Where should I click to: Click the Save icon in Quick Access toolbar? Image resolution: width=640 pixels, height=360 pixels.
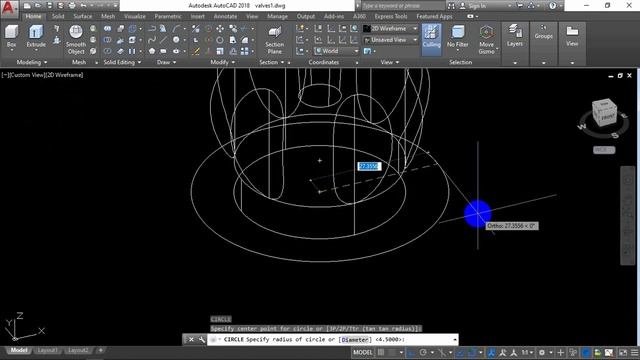[49, 6]
